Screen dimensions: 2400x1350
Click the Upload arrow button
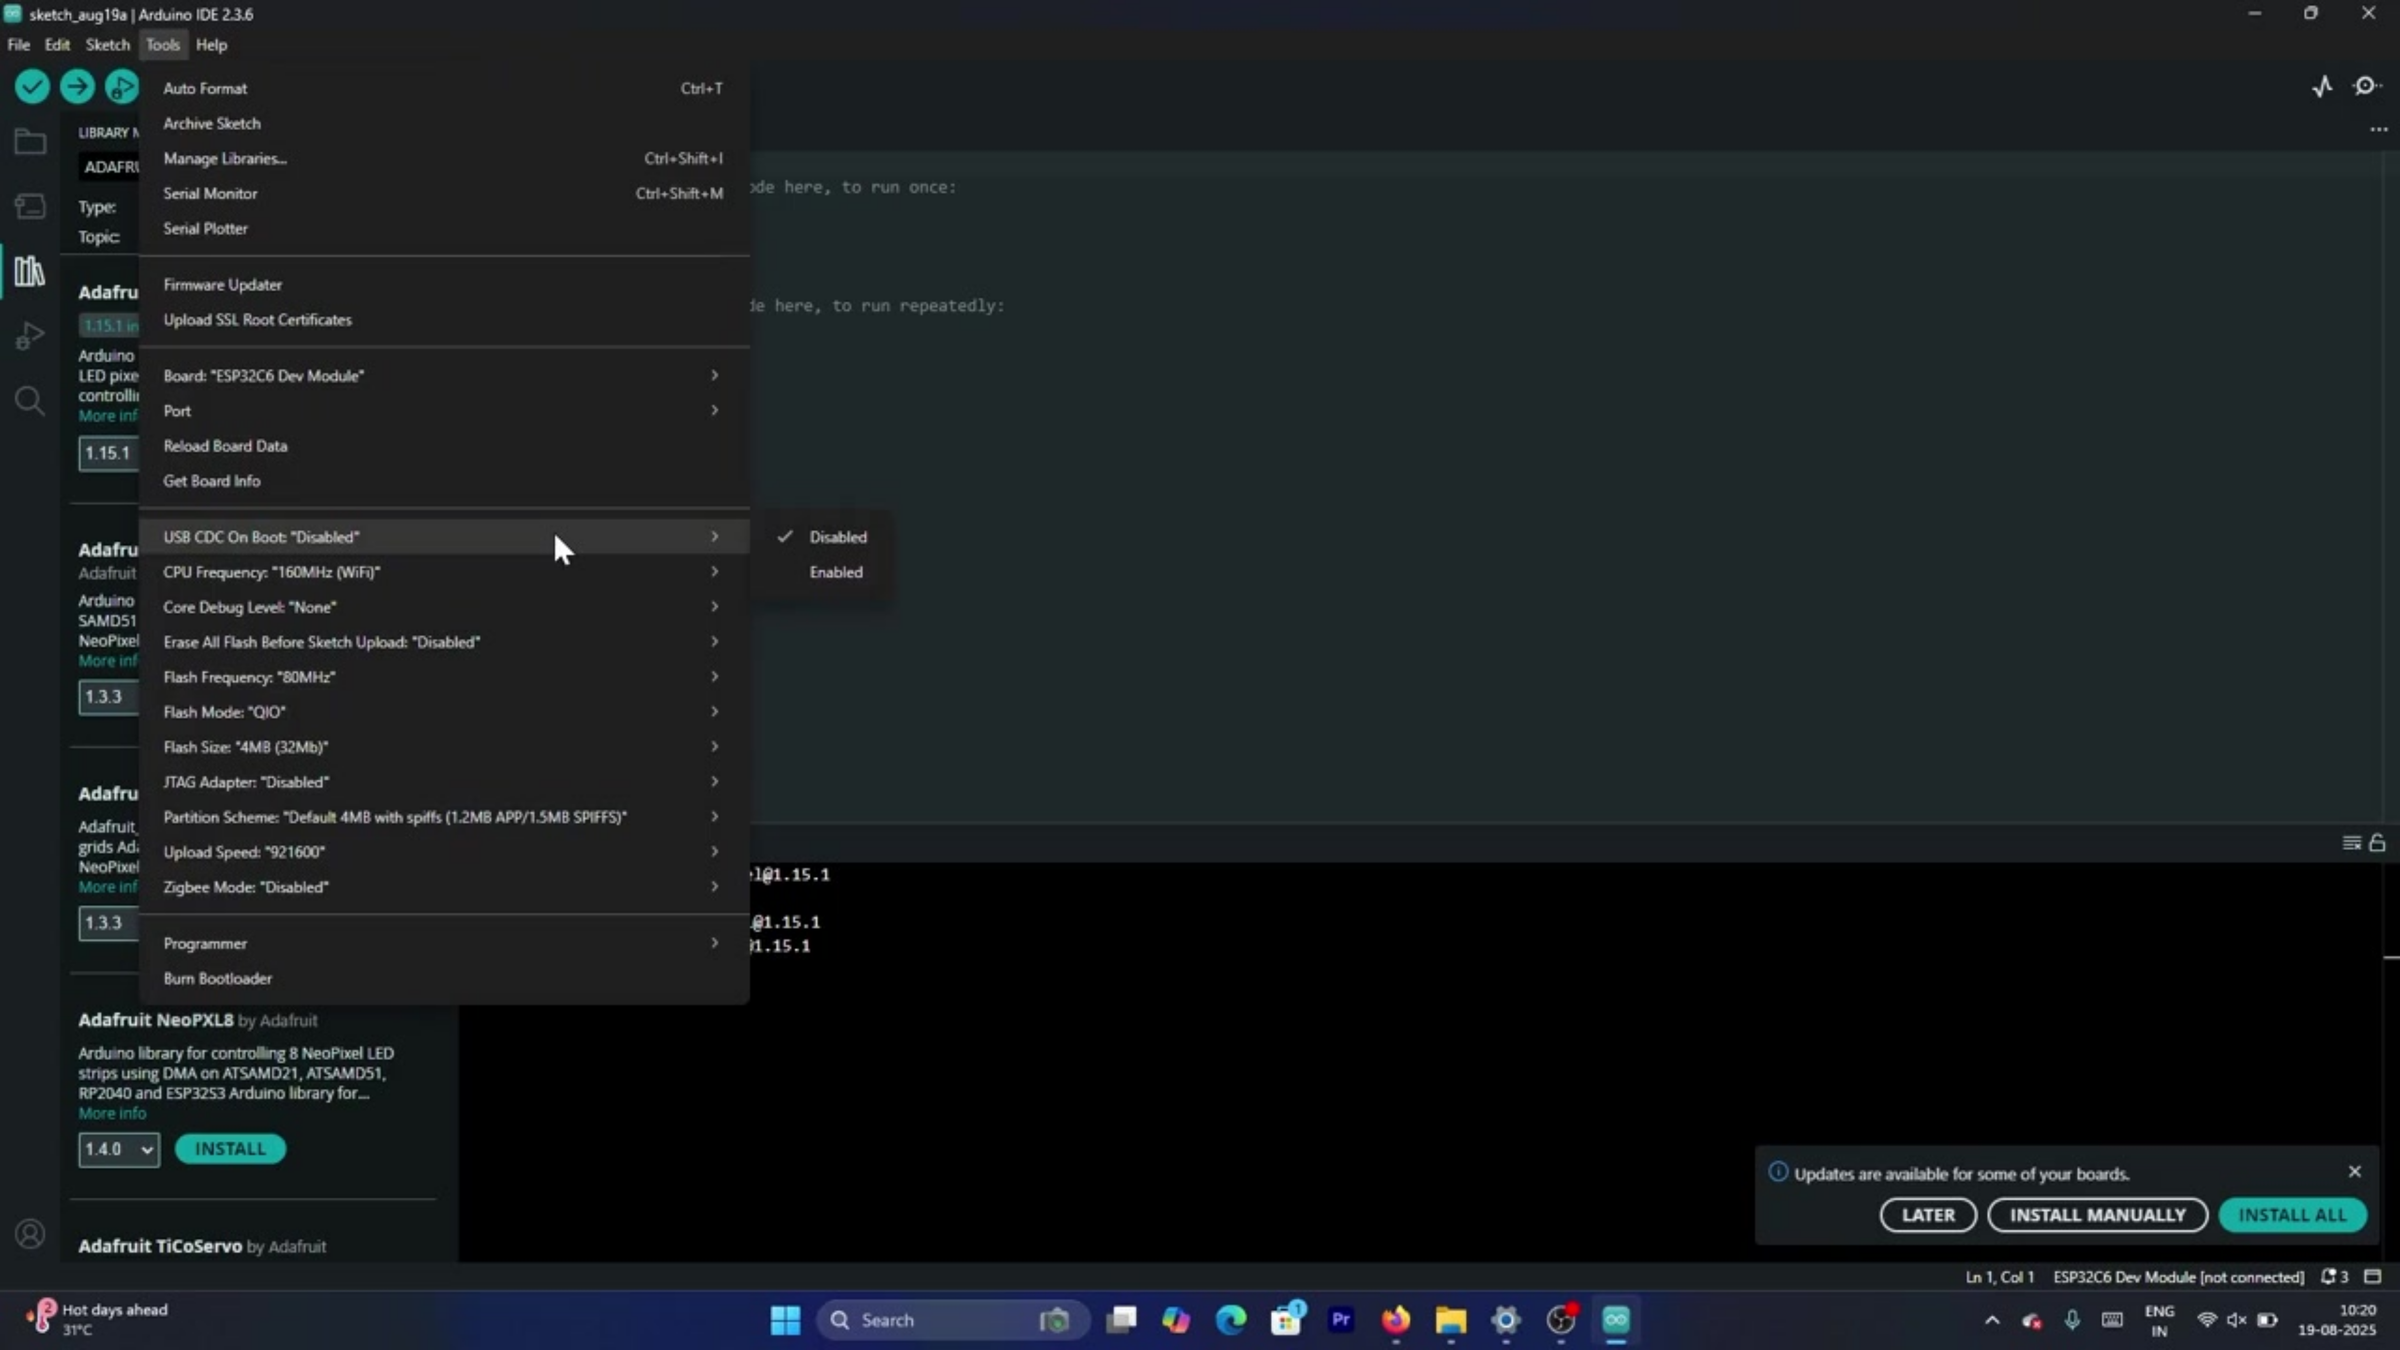click(x=77, y=87)
